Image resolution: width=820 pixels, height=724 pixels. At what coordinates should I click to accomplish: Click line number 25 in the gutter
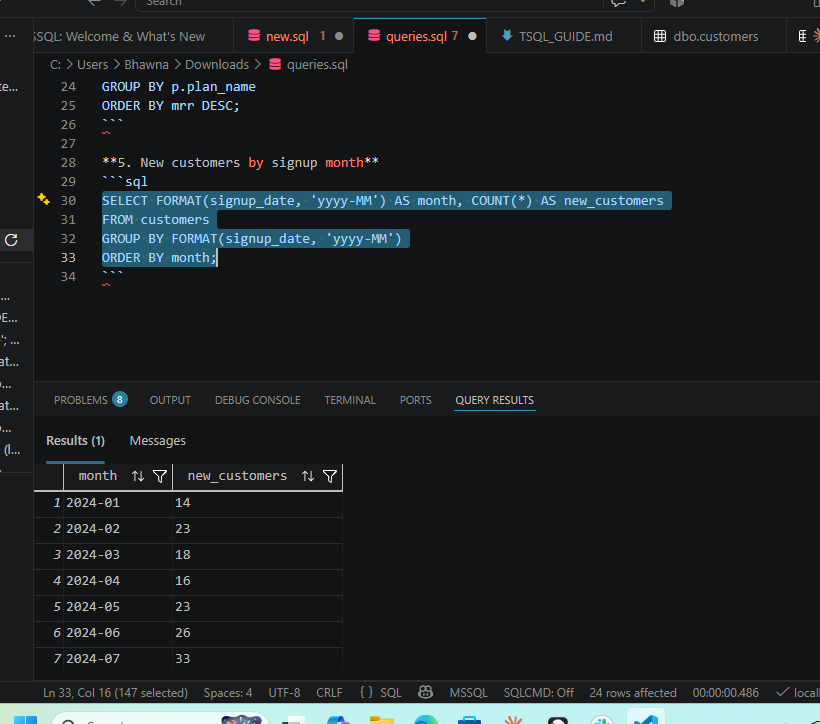coord(68,106)
